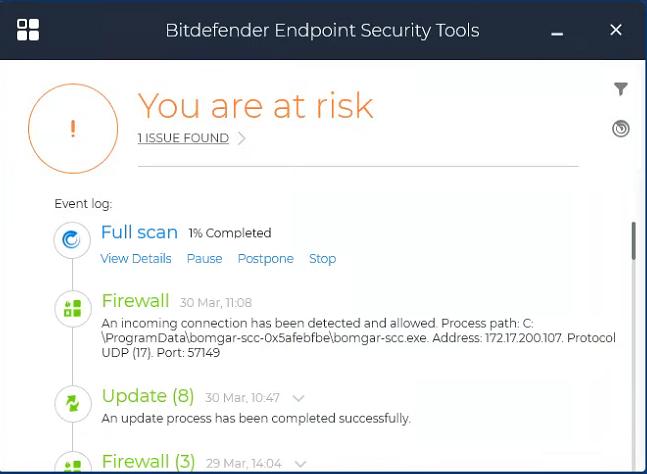647x474 pixels.
Task: Click the event log vertical scrollbar
Action: click(x=632, y=241)
